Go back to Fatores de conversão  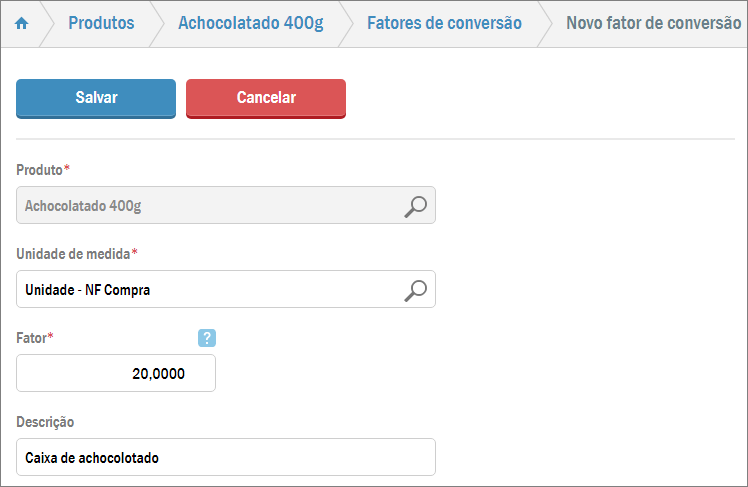pos(444,23)
